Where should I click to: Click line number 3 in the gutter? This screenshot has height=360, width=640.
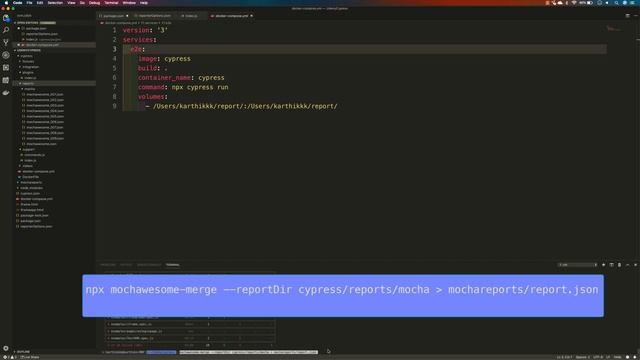click(x=114, y=49)
